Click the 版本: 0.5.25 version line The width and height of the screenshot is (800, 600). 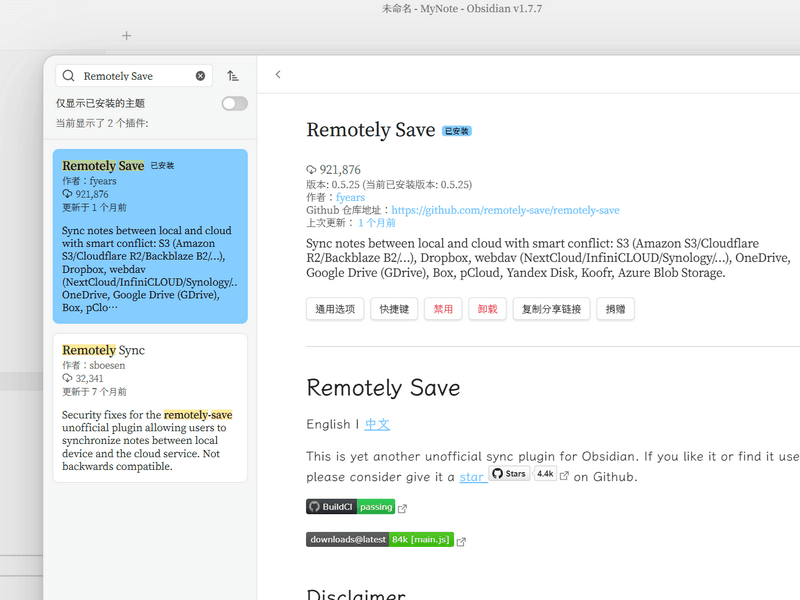[x=389, y=185]
